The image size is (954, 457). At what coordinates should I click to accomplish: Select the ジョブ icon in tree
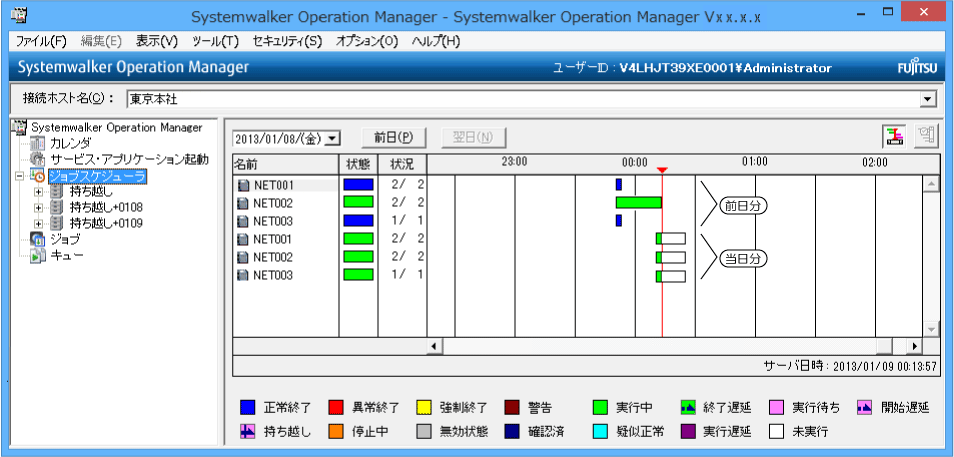tap(39, 239)
